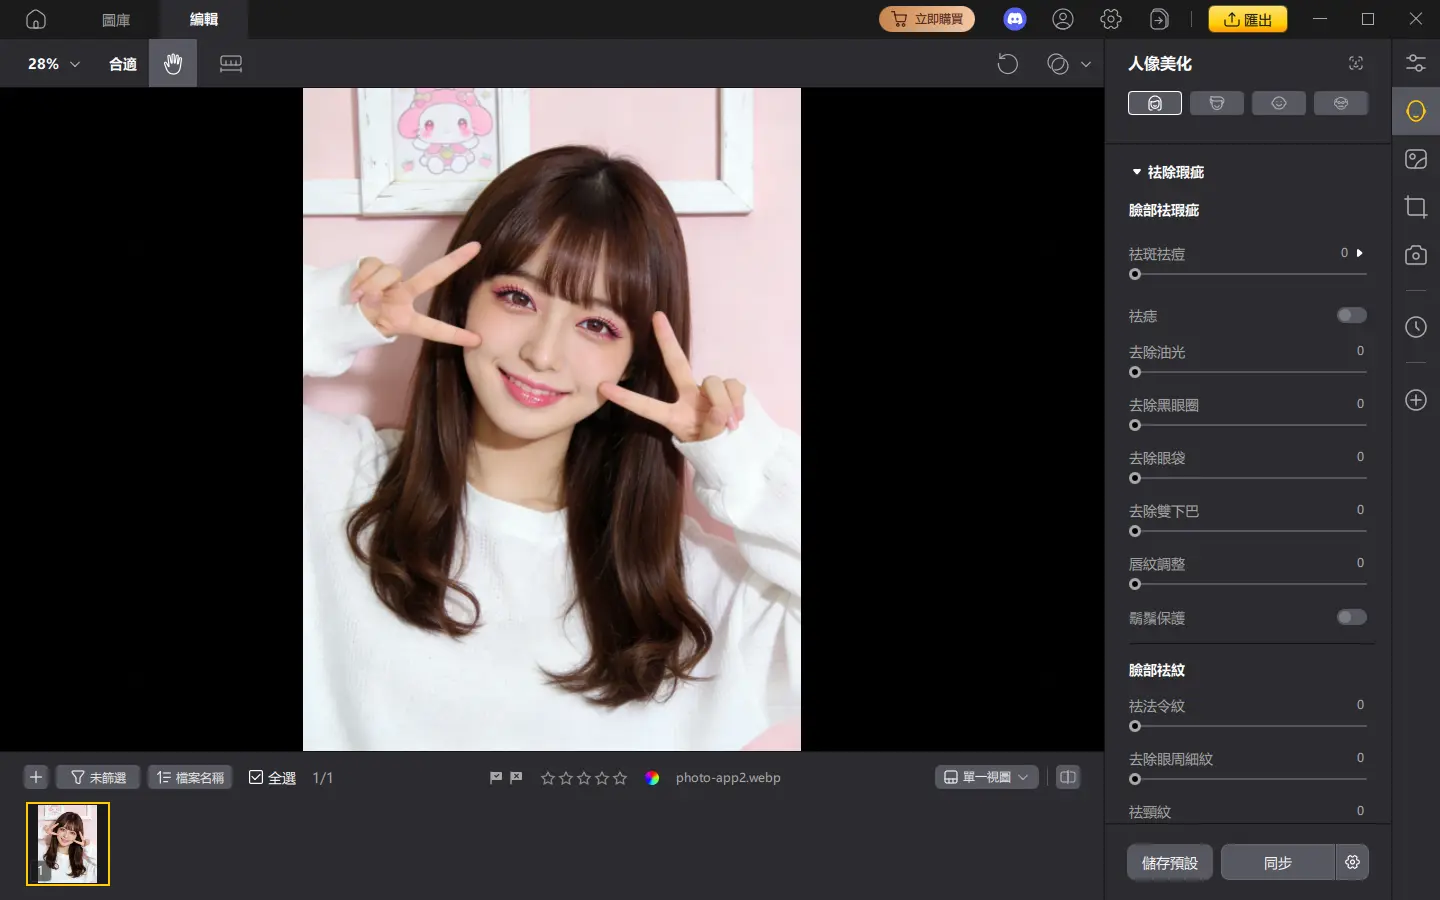This screenshot has width=1440, height=900.
Task: Click the 儲存預設 save preset button
Action: 1169,862
